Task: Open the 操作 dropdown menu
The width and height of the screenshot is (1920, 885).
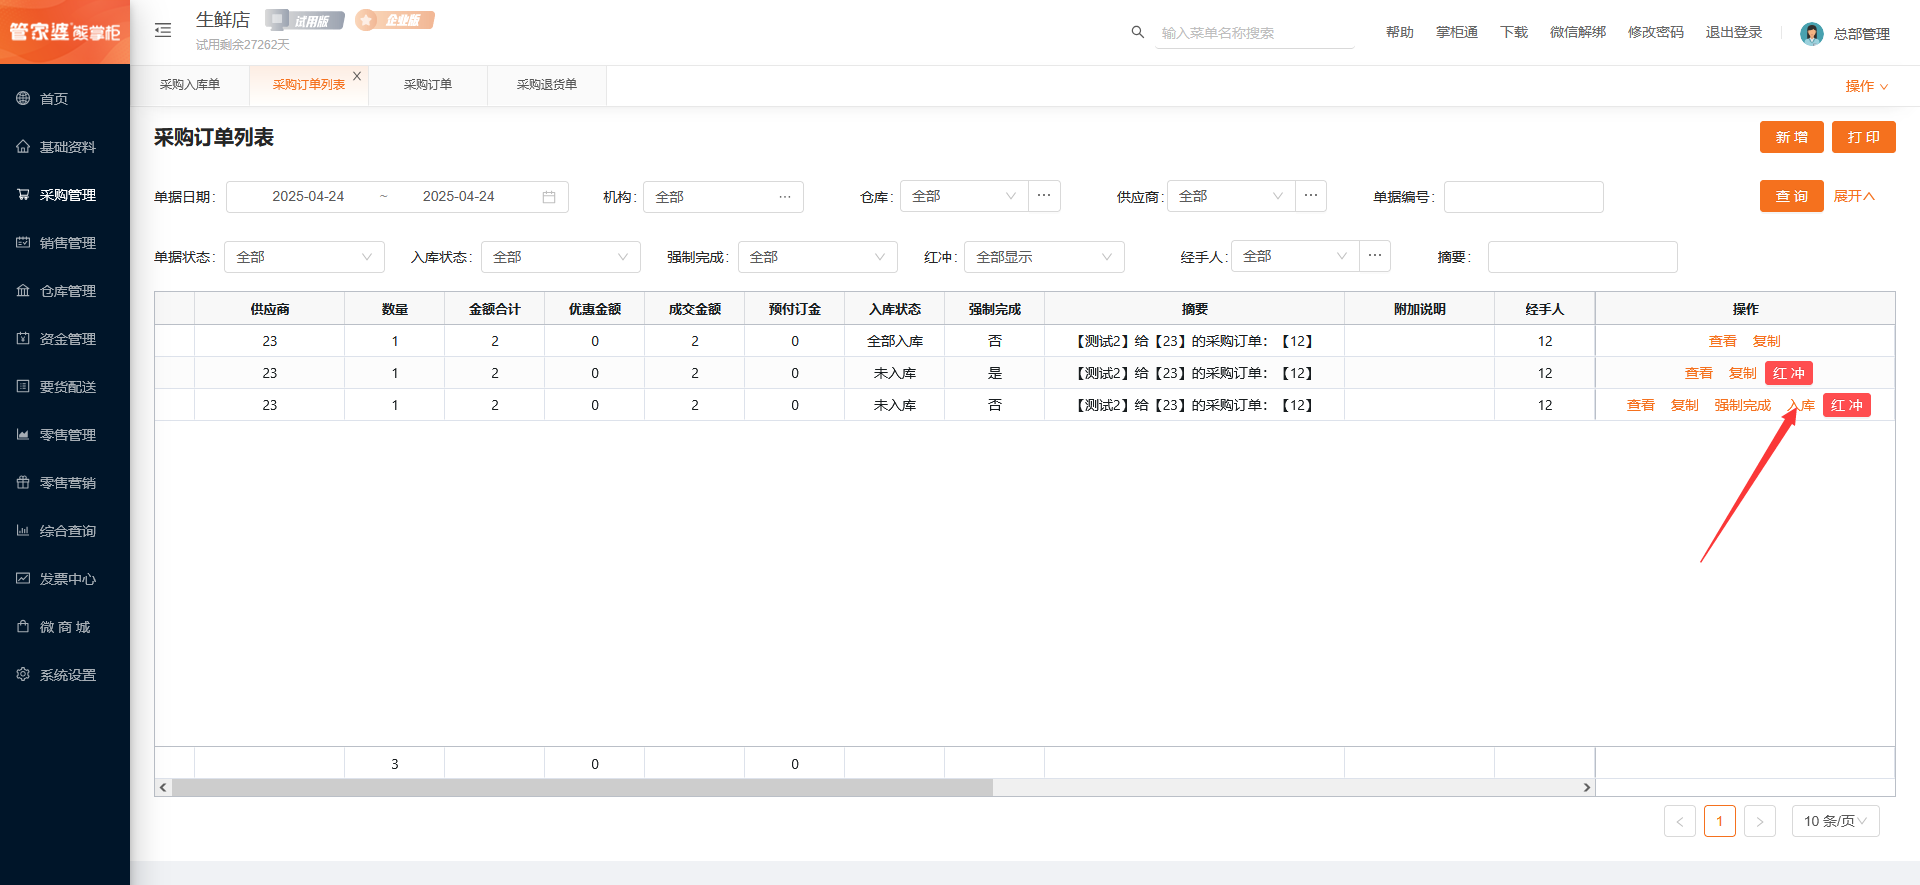Action: coord(1867,86)
